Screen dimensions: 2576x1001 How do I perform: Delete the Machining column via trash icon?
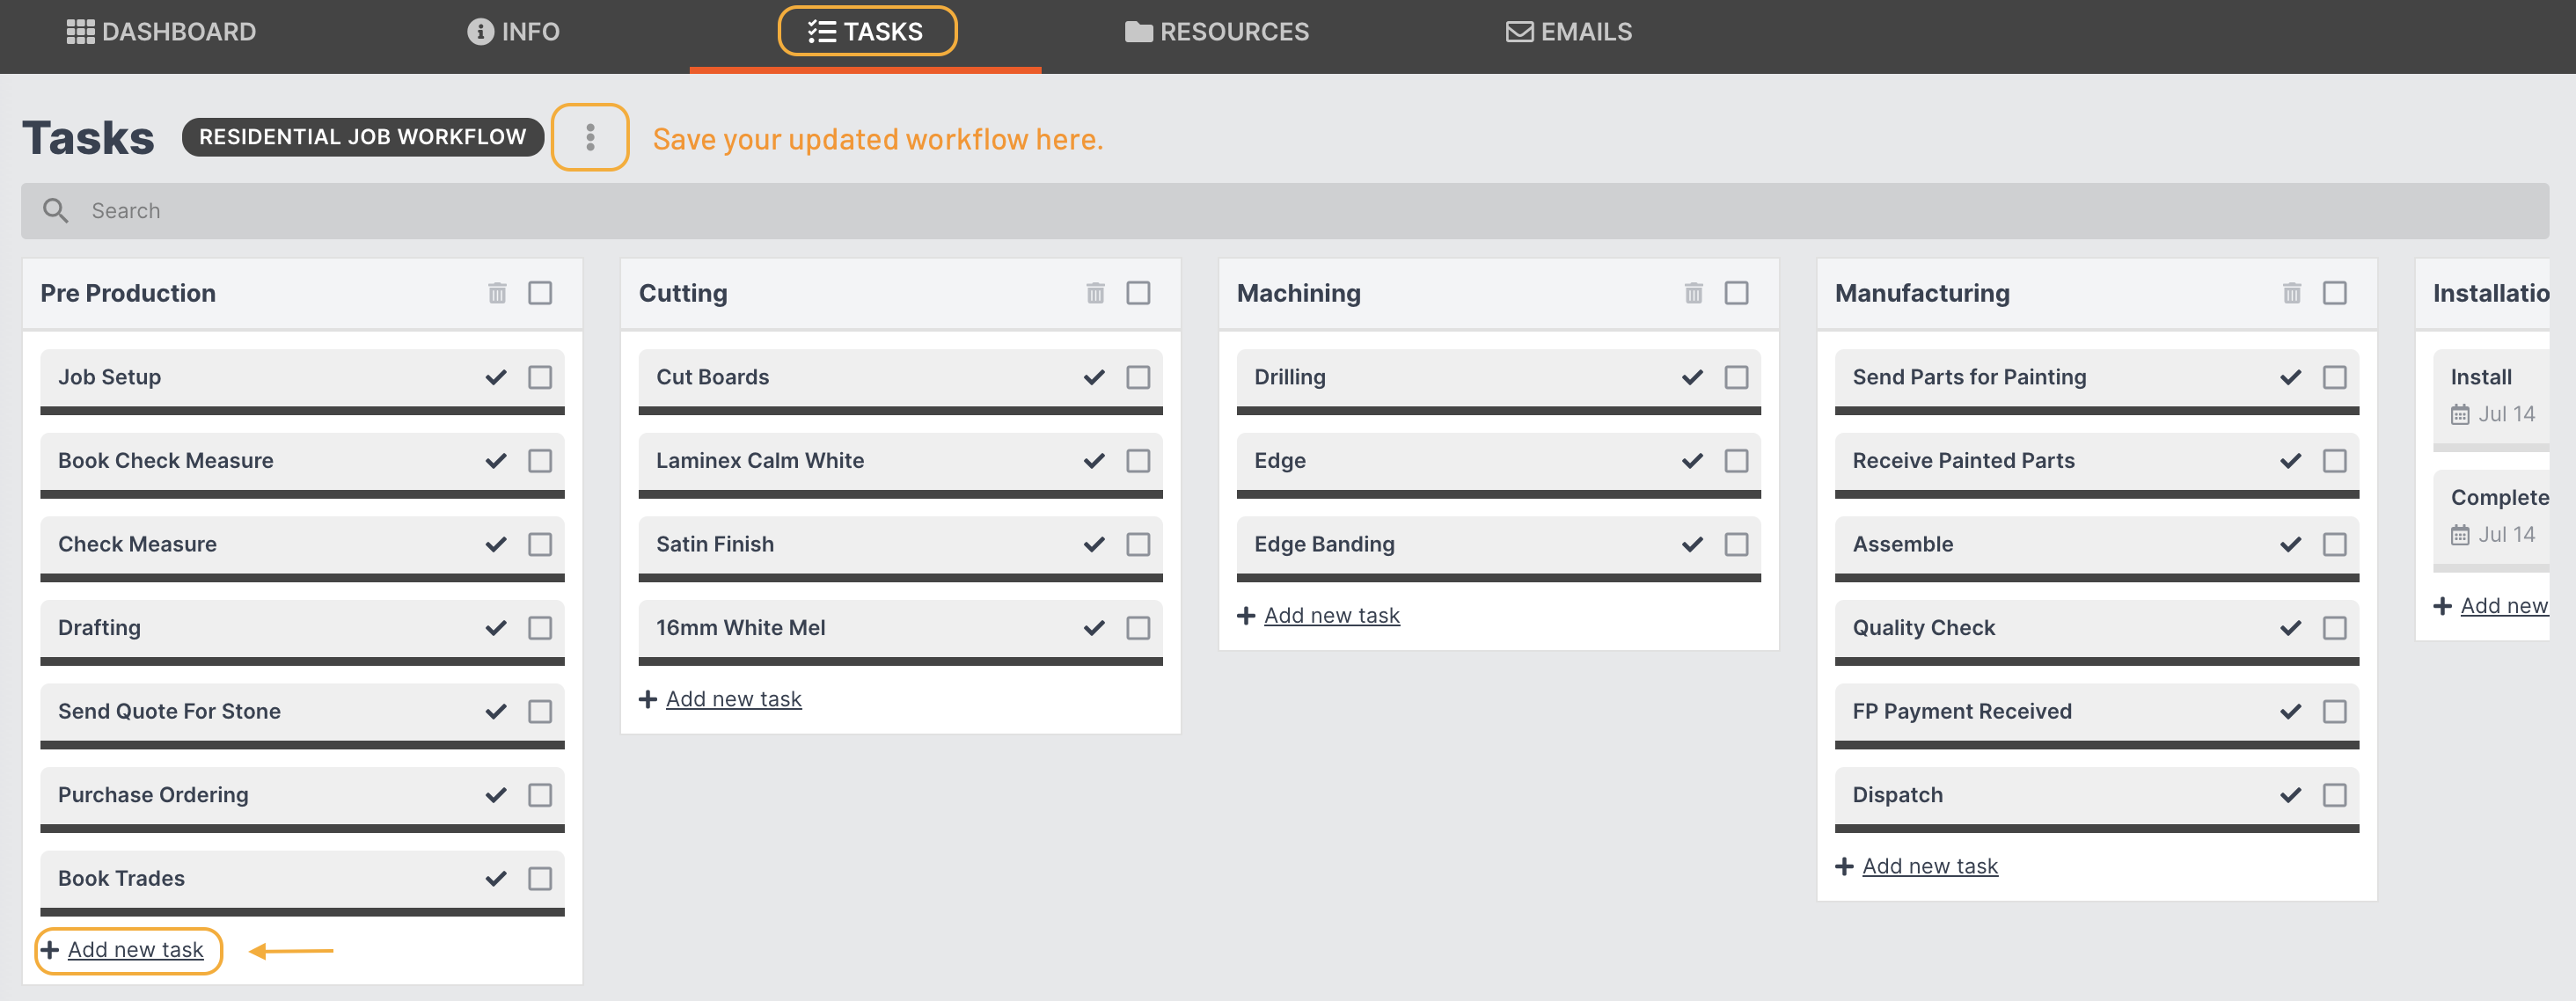pyautogui.click(x=1693, y=293)
